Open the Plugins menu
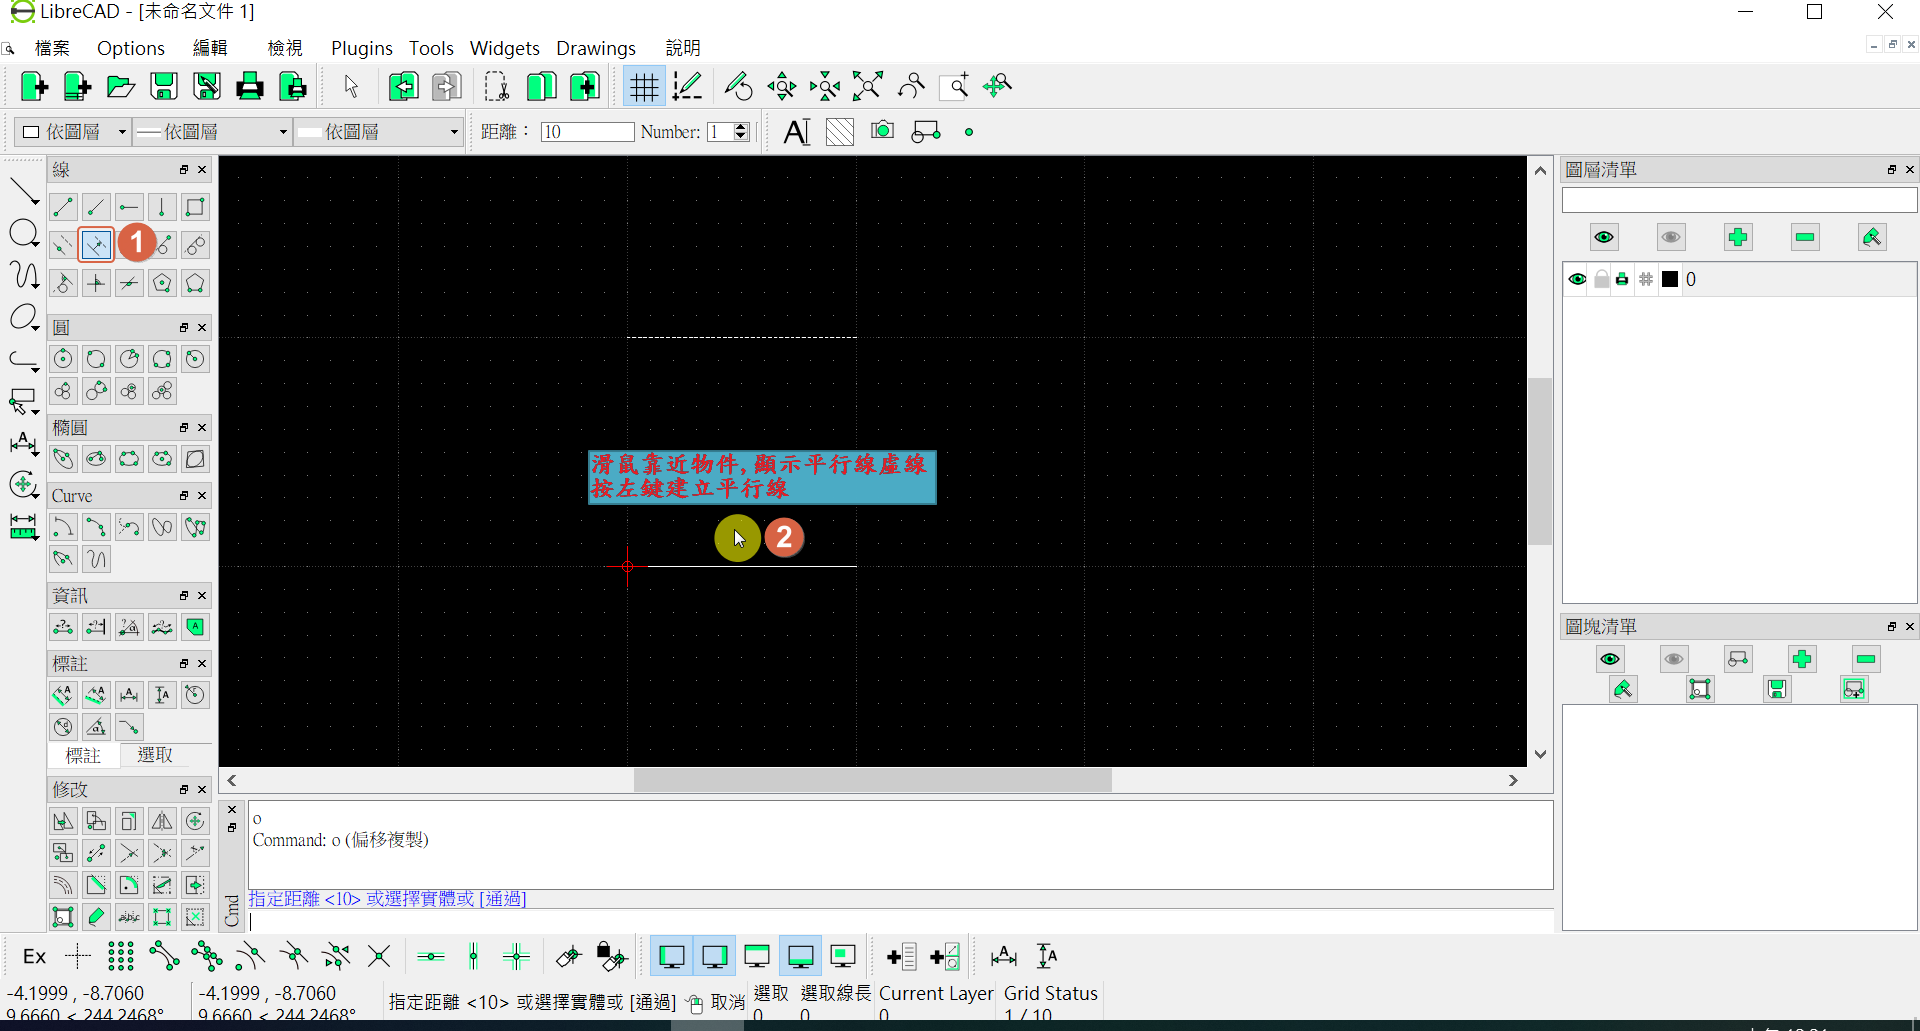Image resolution: width=1920 pixels, height=1031 pixels. pos(362,48)
